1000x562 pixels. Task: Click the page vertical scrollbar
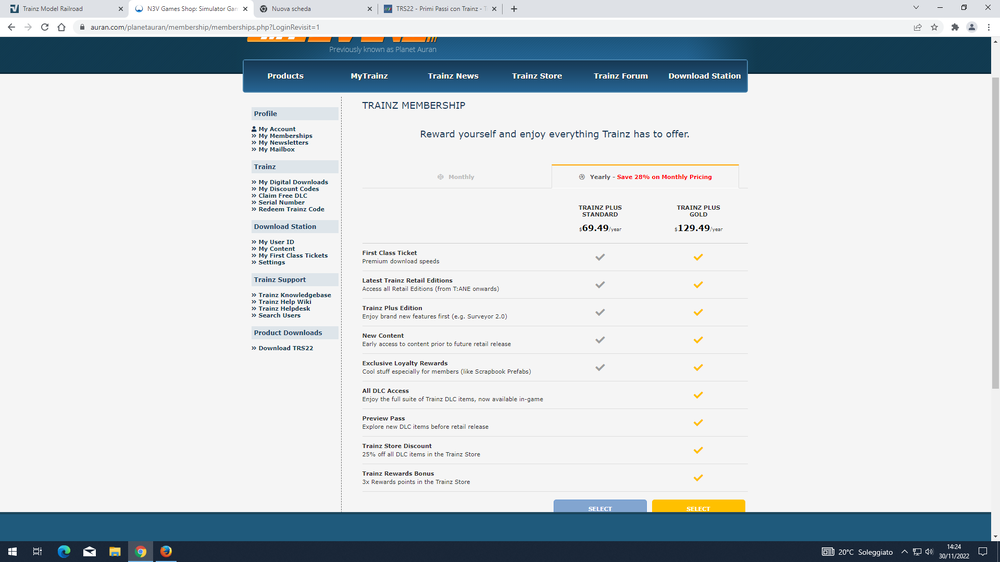995,233
